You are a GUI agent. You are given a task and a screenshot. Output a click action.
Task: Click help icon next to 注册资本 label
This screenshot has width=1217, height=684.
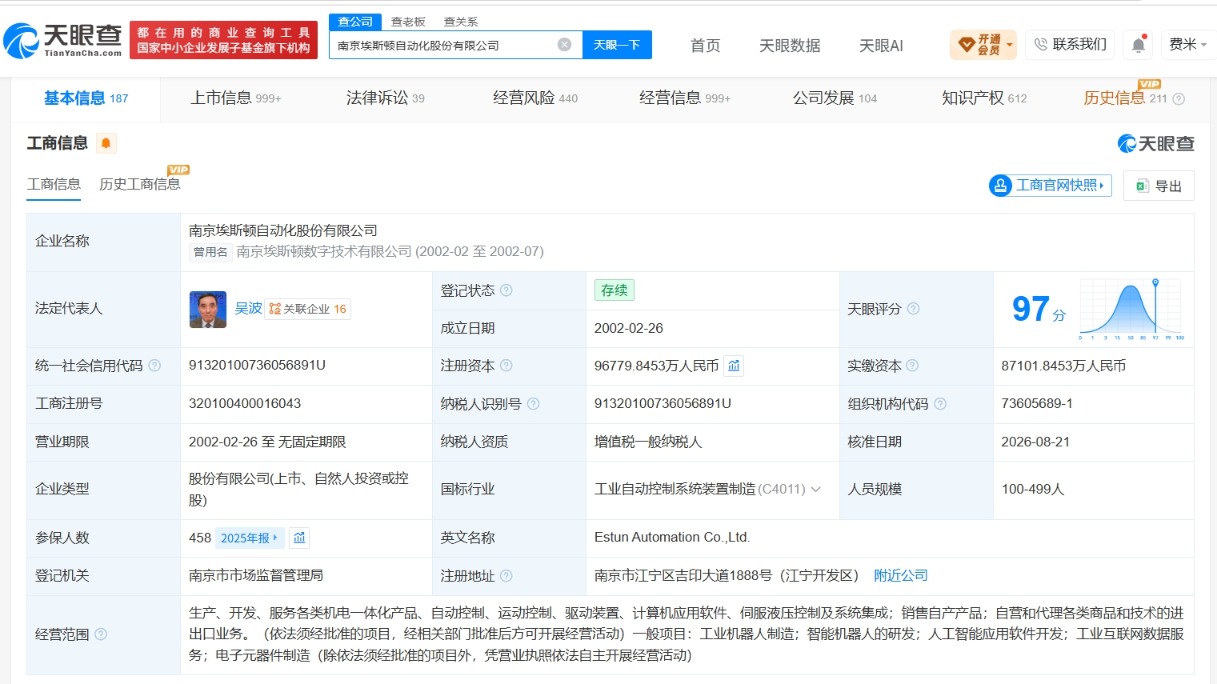pos(506,366)
